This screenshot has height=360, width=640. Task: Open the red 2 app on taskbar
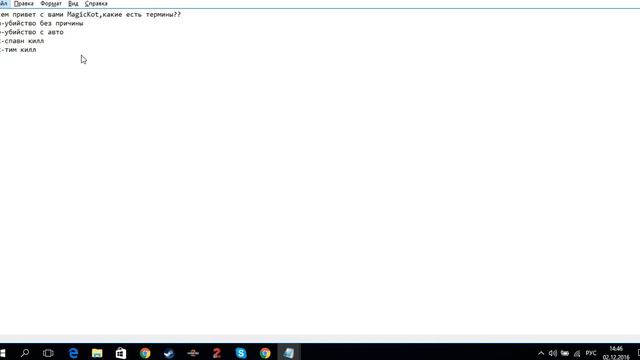(x=217, y=353)
